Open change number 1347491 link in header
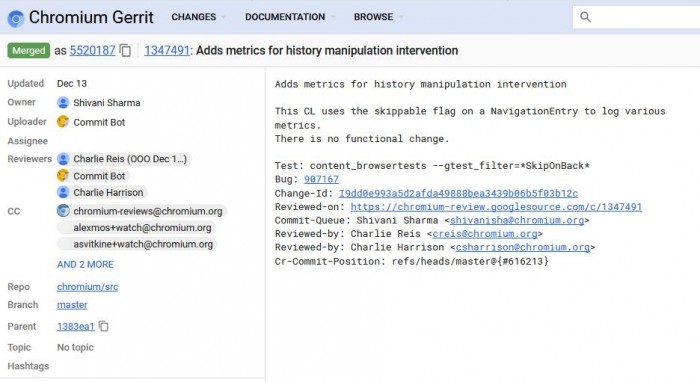Viewport: 700px width, 382px height. tap(167, 50)
